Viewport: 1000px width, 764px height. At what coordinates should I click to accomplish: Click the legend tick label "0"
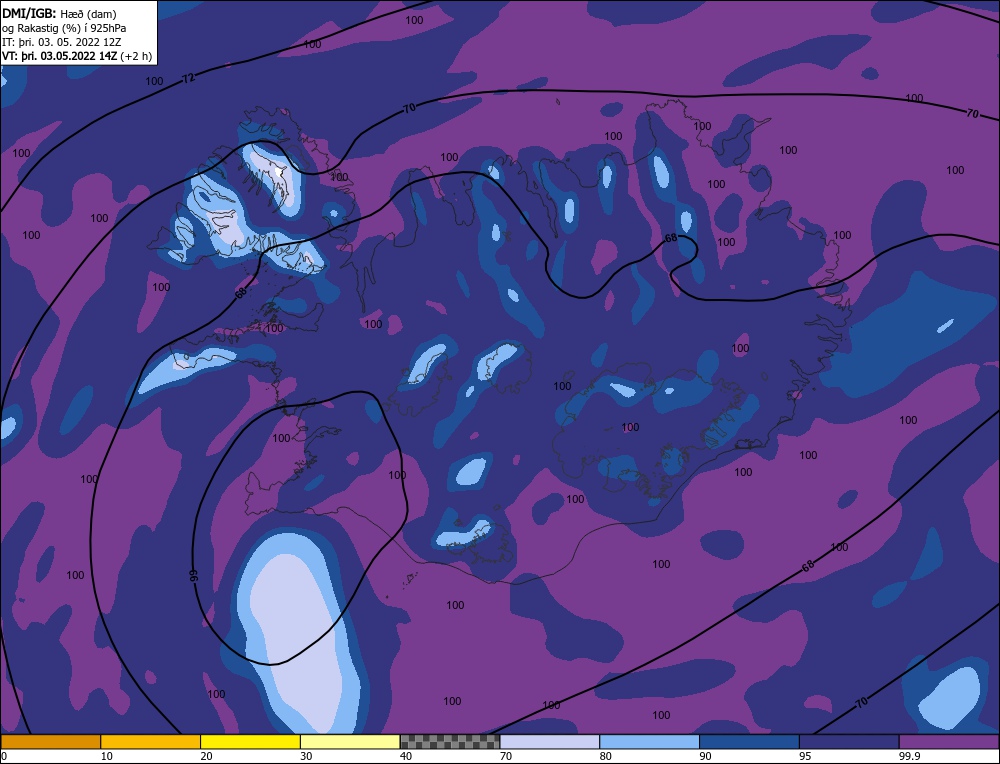[4, 756]
